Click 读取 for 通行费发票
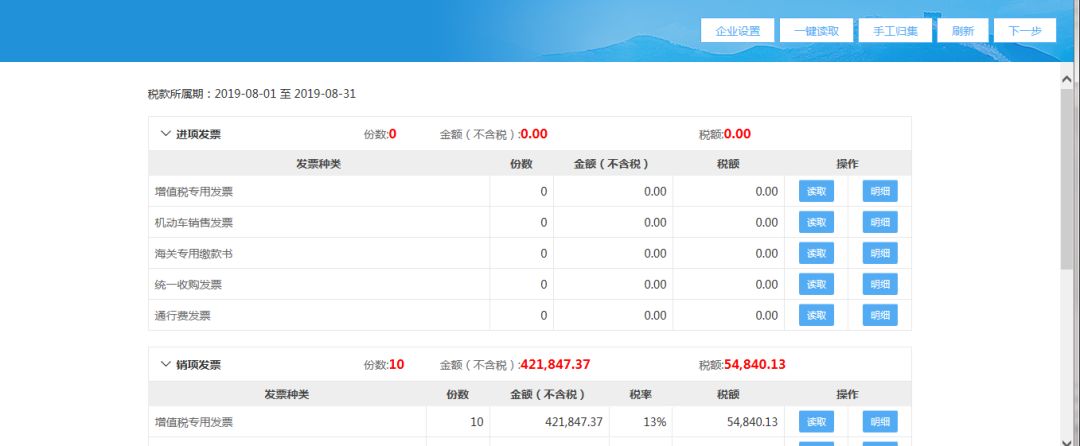 pos(816,316)
